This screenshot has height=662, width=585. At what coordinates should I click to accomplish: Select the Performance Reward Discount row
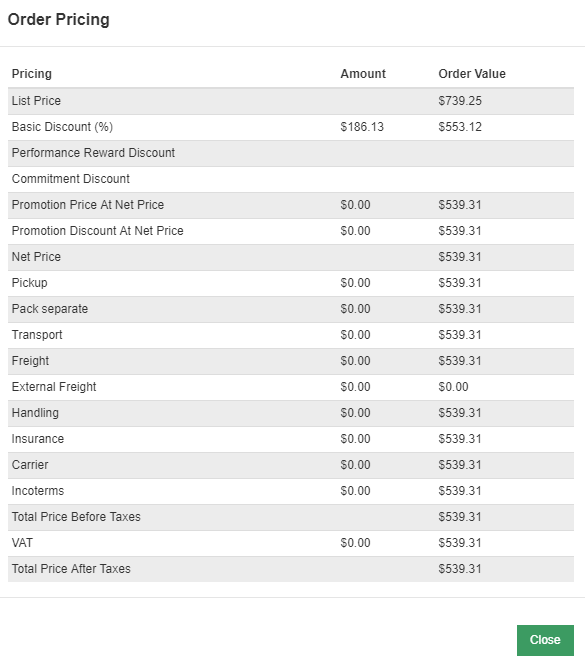coord(291,153)
